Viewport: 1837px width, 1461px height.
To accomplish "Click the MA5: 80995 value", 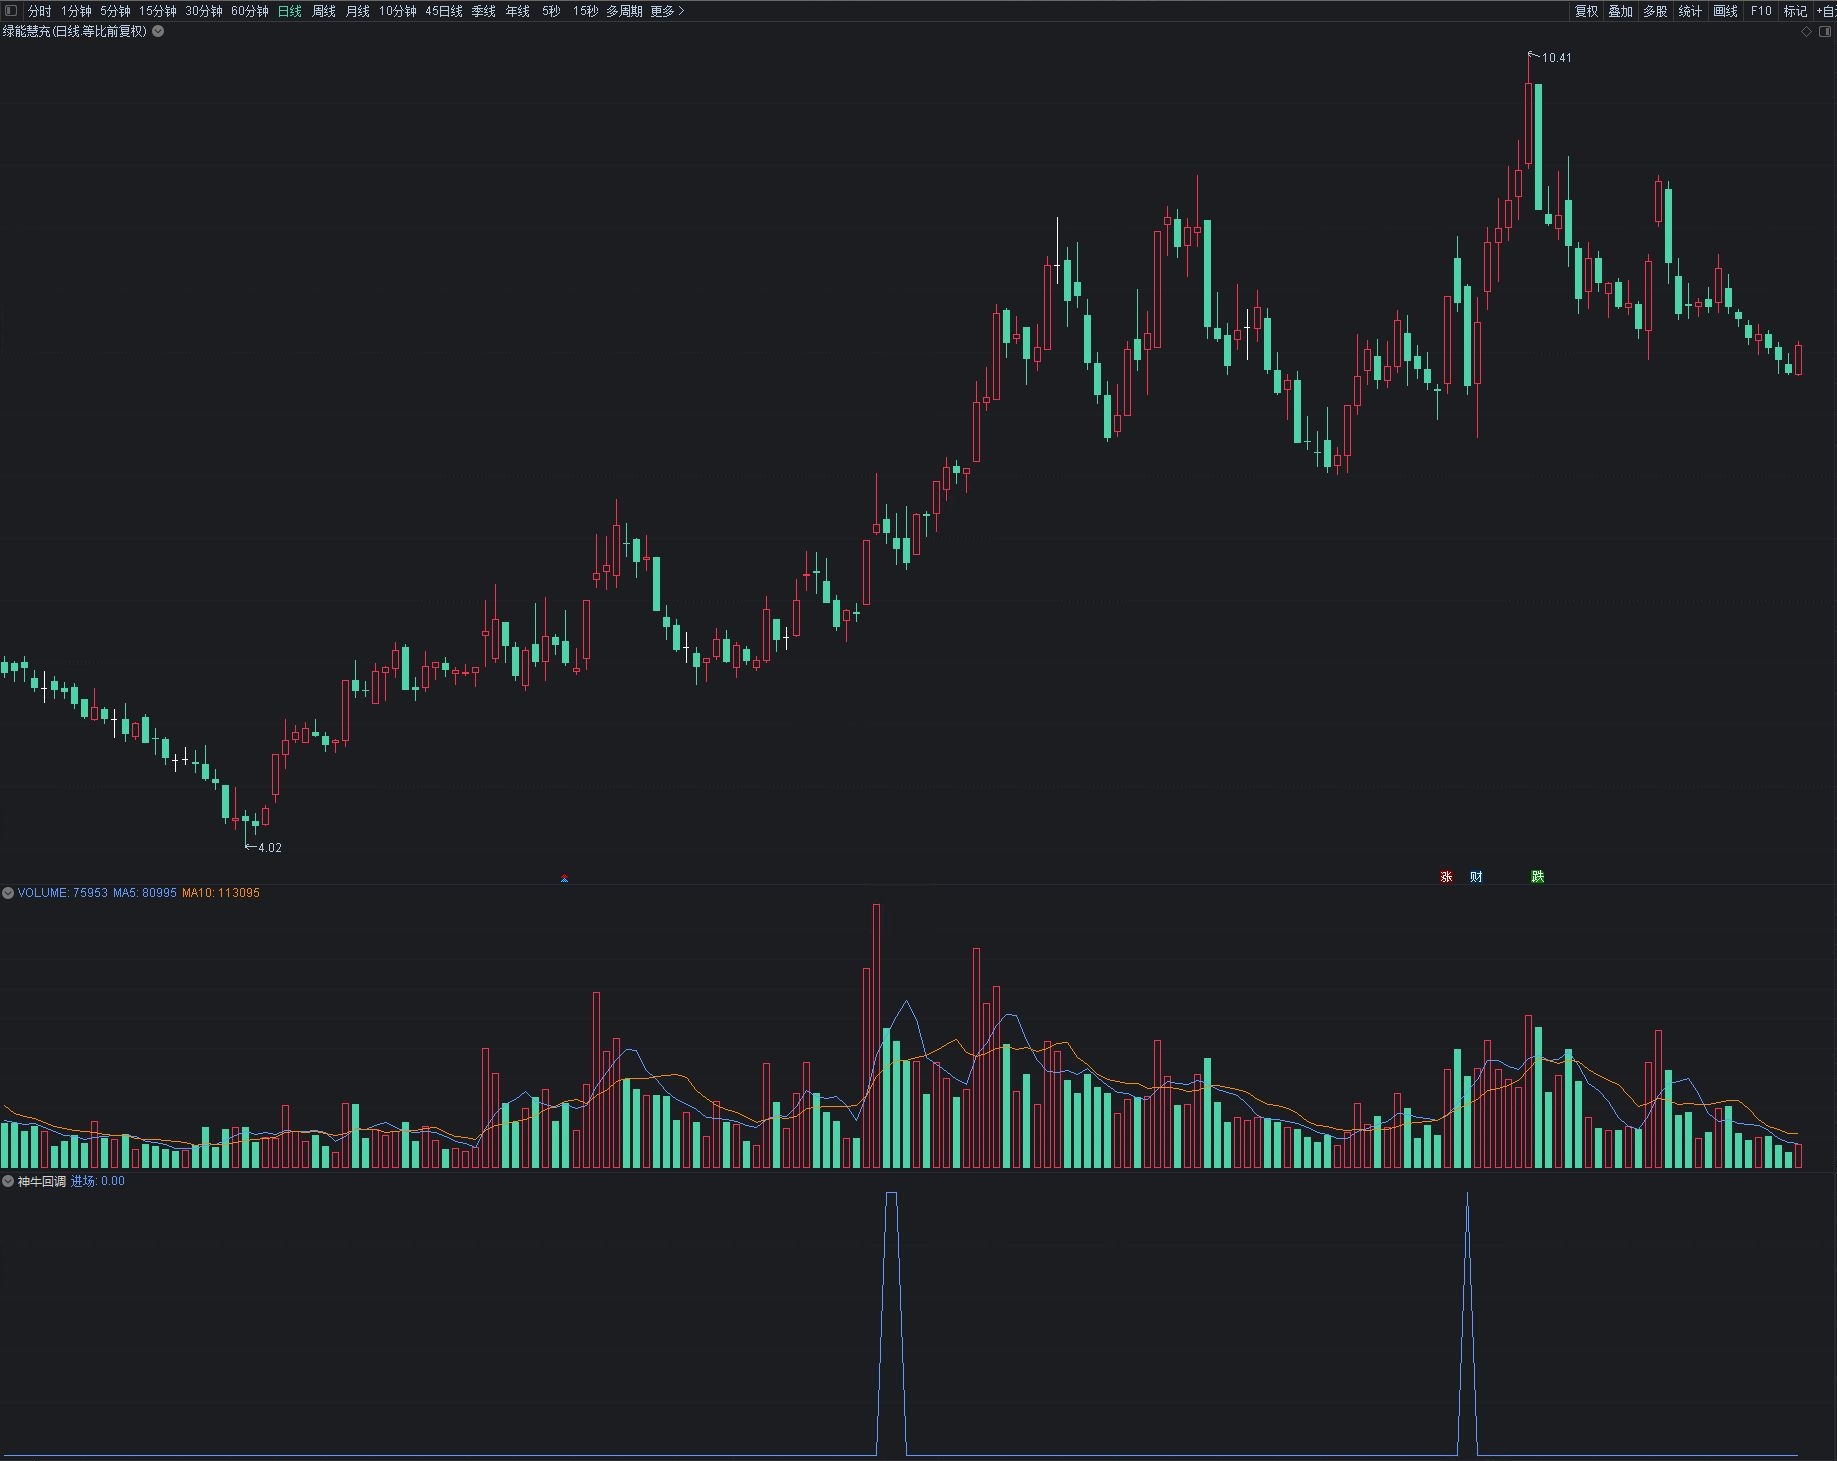I will point(145,893).
